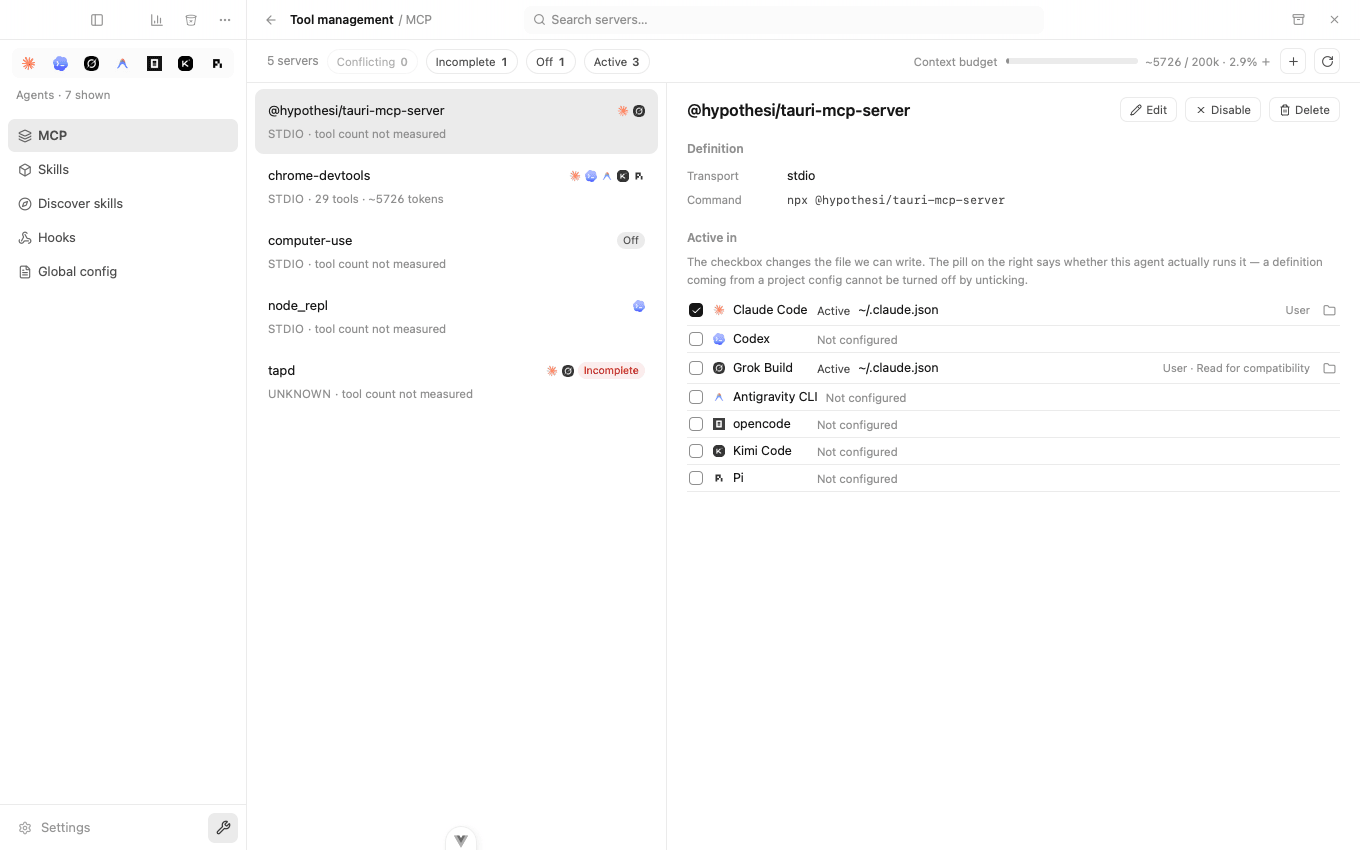The height and width of the screenshot is (850, 1360).
Task: Open the folder for the Grok Build config
Action: (x=1329, y=369)
